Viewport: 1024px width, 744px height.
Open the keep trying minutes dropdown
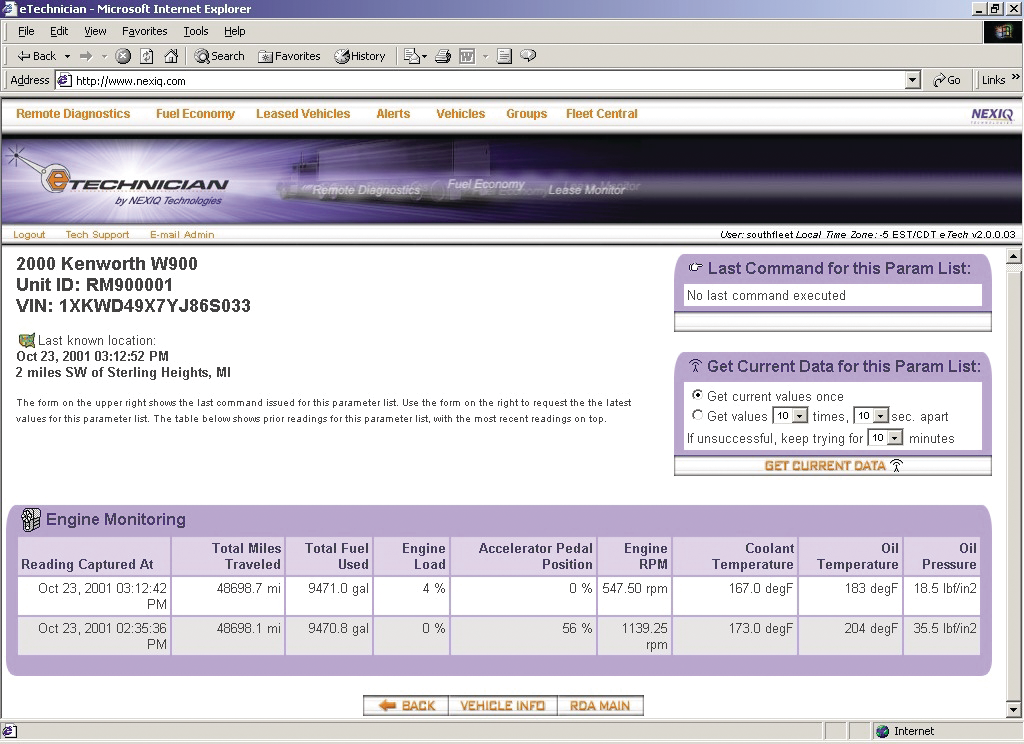[896, 438]
